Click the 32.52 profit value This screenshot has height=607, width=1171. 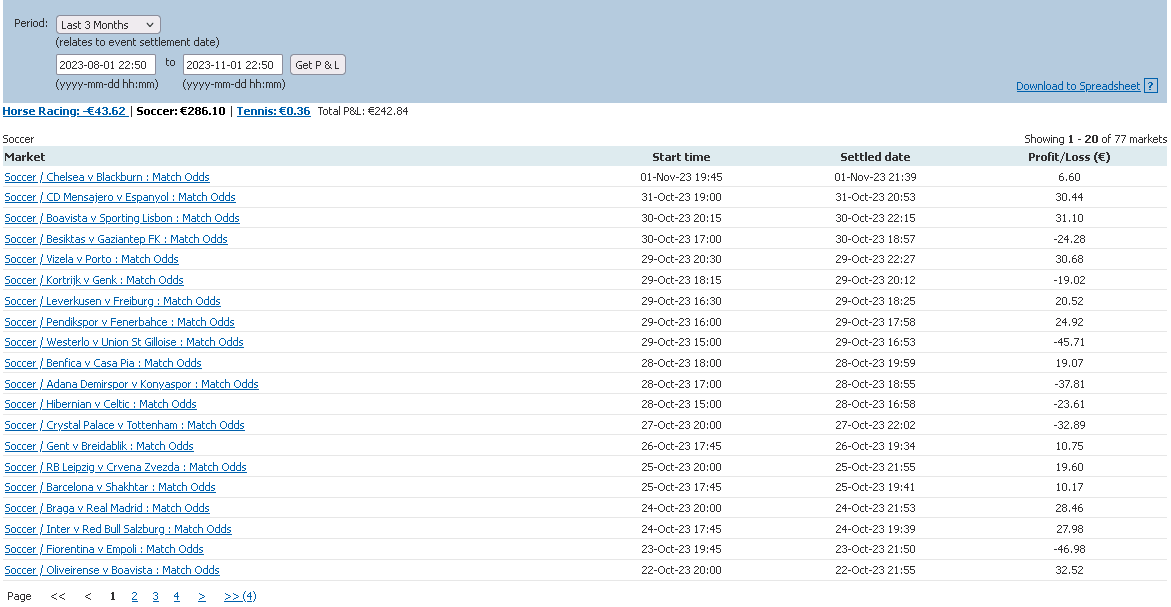tap(1069, 570)
